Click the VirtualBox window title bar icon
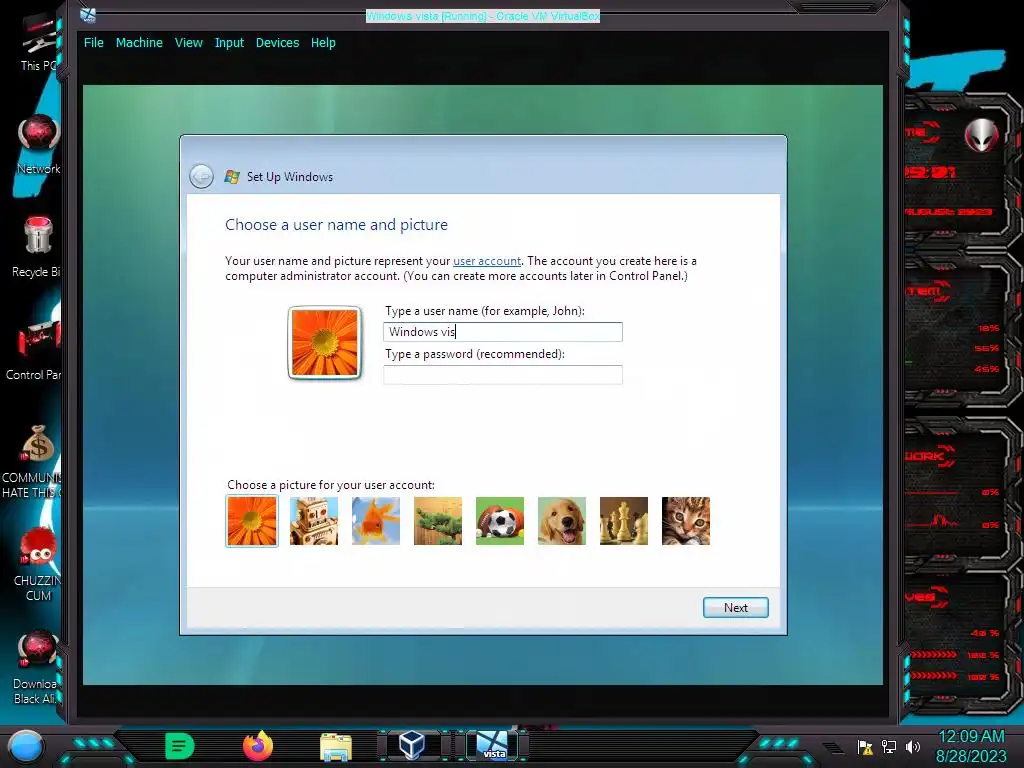This screenshot has width=1024, height=768. [x=88, y=15]
